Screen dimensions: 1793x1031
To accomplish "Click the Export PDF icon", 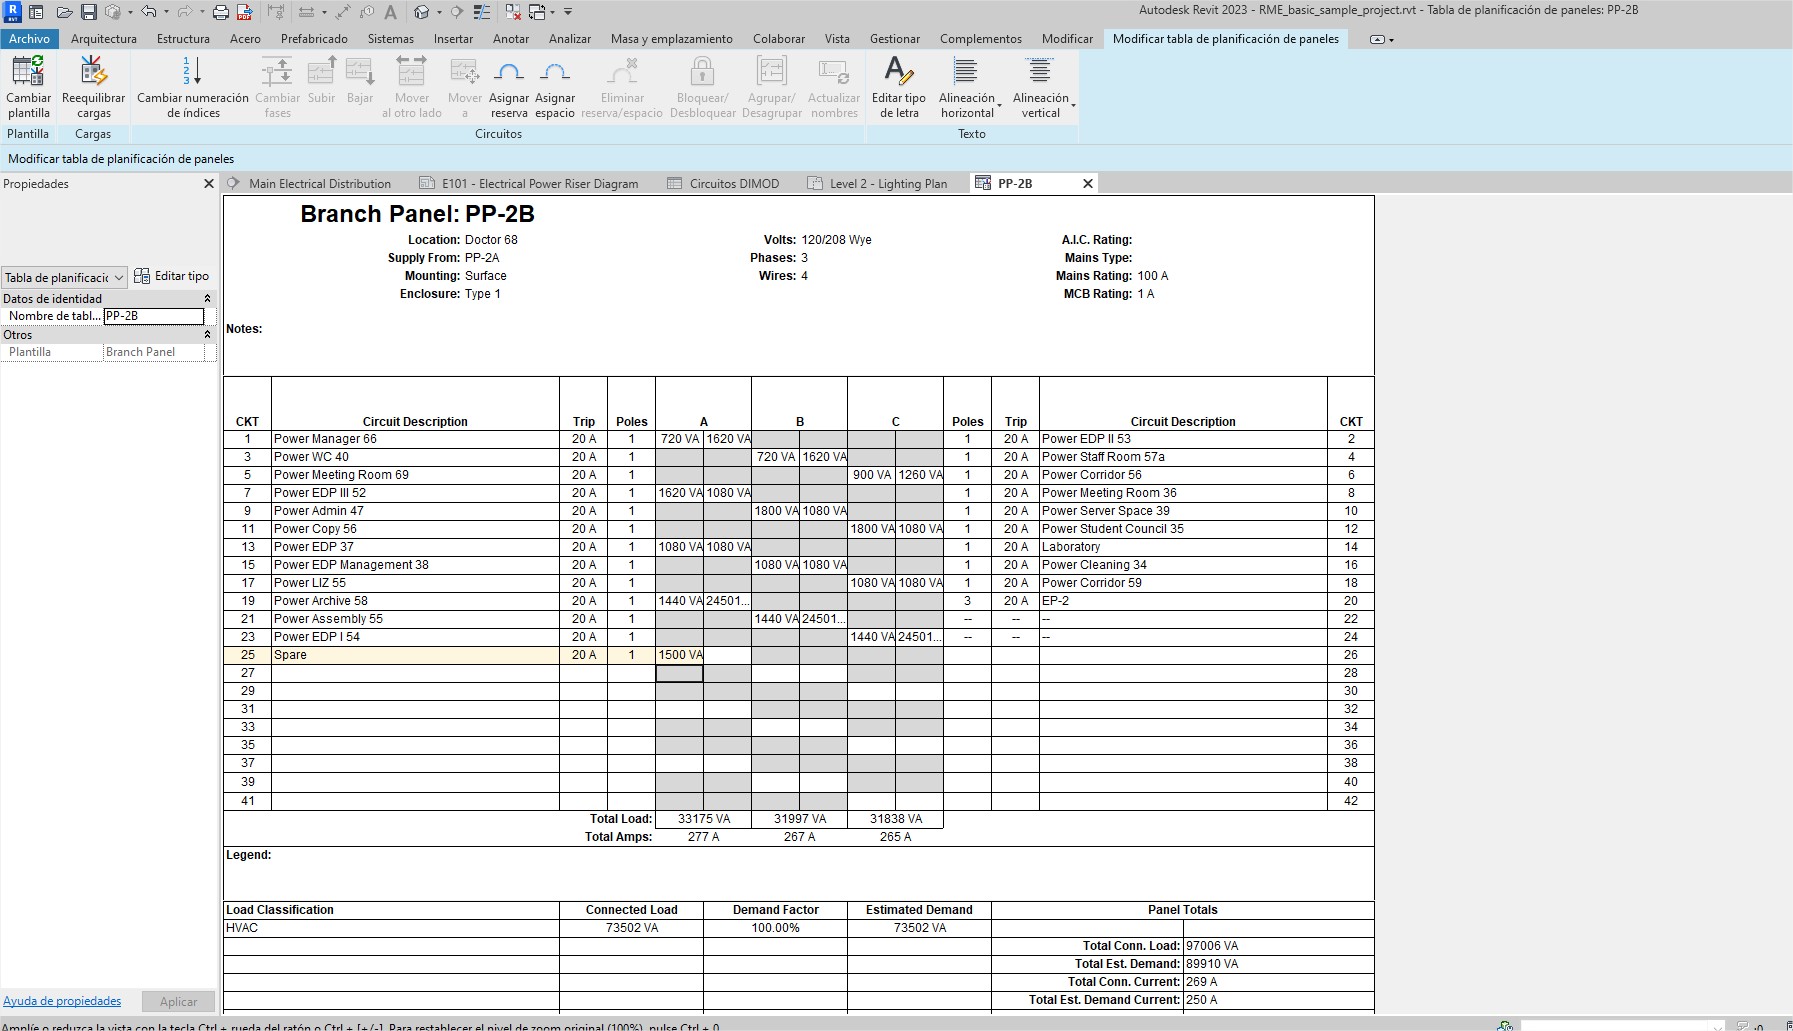I will (x=244, y=12).
